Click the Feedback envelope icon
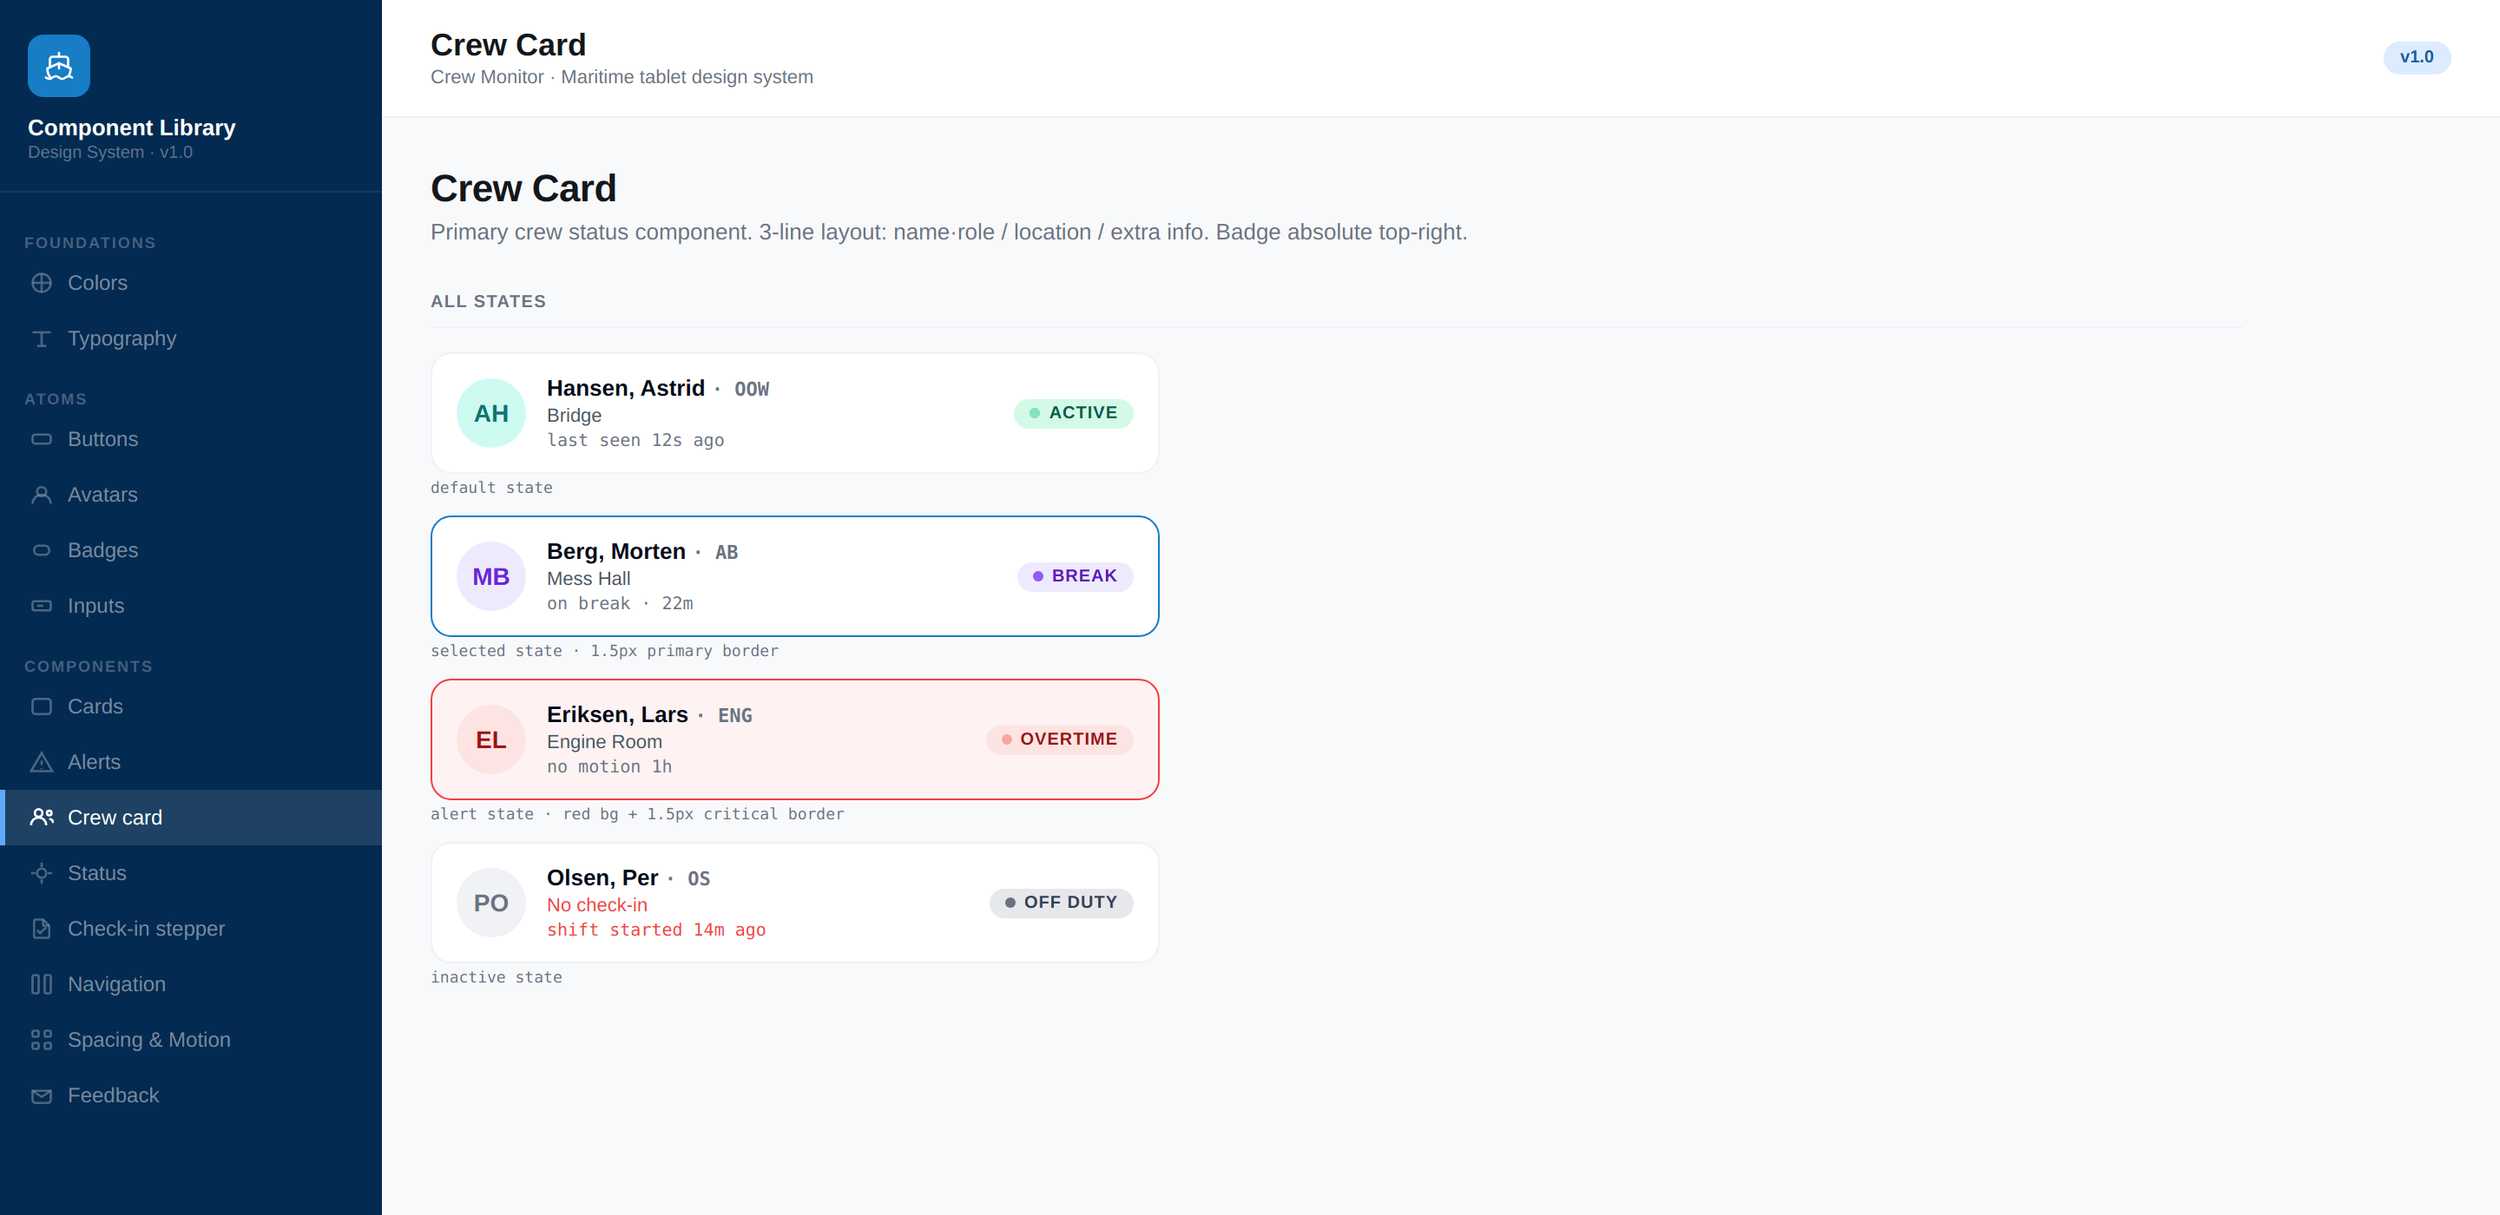2500x1215 pixels. coord(41,1096)
